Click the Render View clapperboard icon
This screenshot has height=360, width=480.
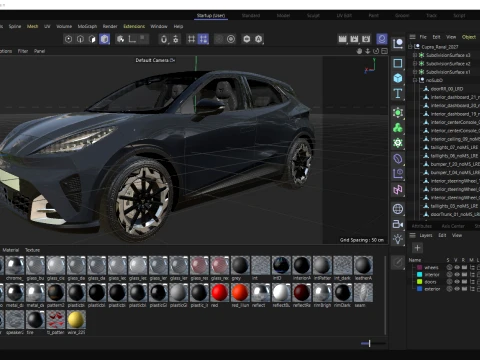(342, 39)
